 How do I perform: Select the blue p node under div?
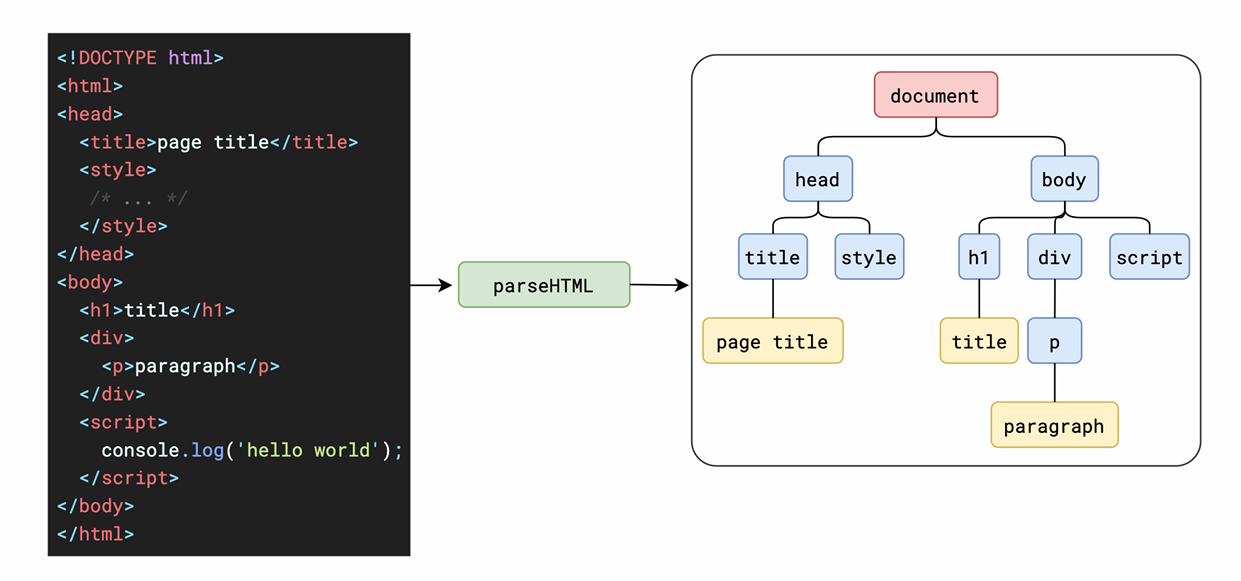[1054, 341]
